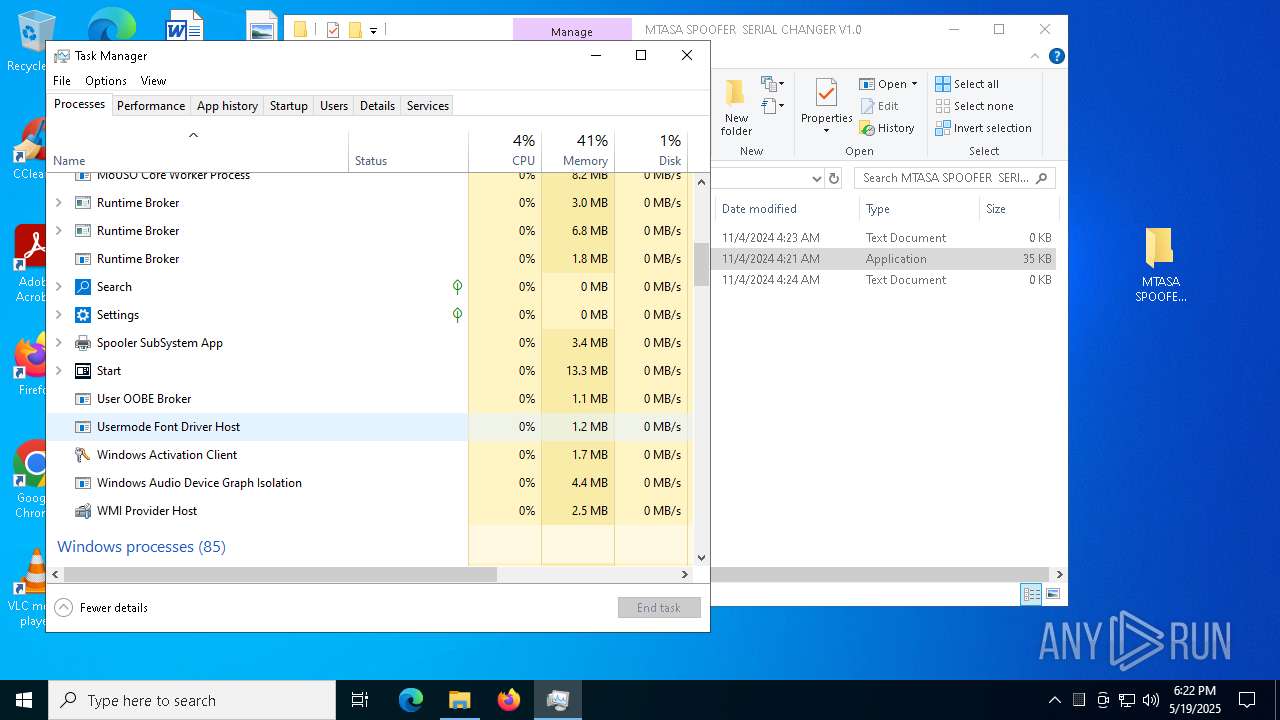The width and height of the screenshot is (1280, 720).
Task: Click the Start process icon
Action: [x=83, y=371]
